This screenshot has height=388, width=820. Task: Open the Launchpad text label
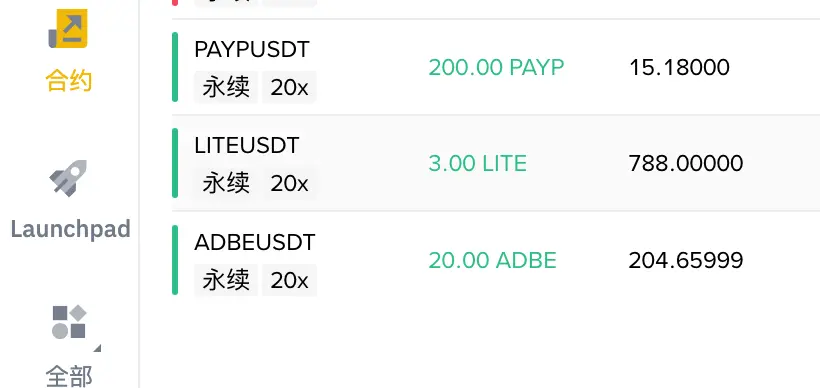pyautogui.click(x=71, y=229)
